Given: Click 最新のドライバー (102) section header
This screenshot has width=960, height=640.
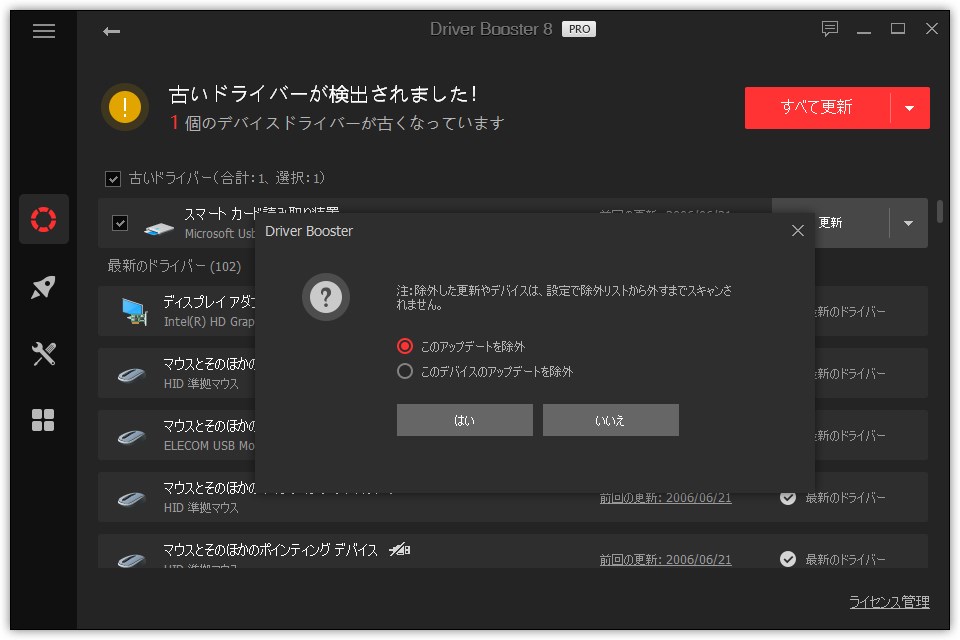Looking at the screenshot, I should coord(174,266).
